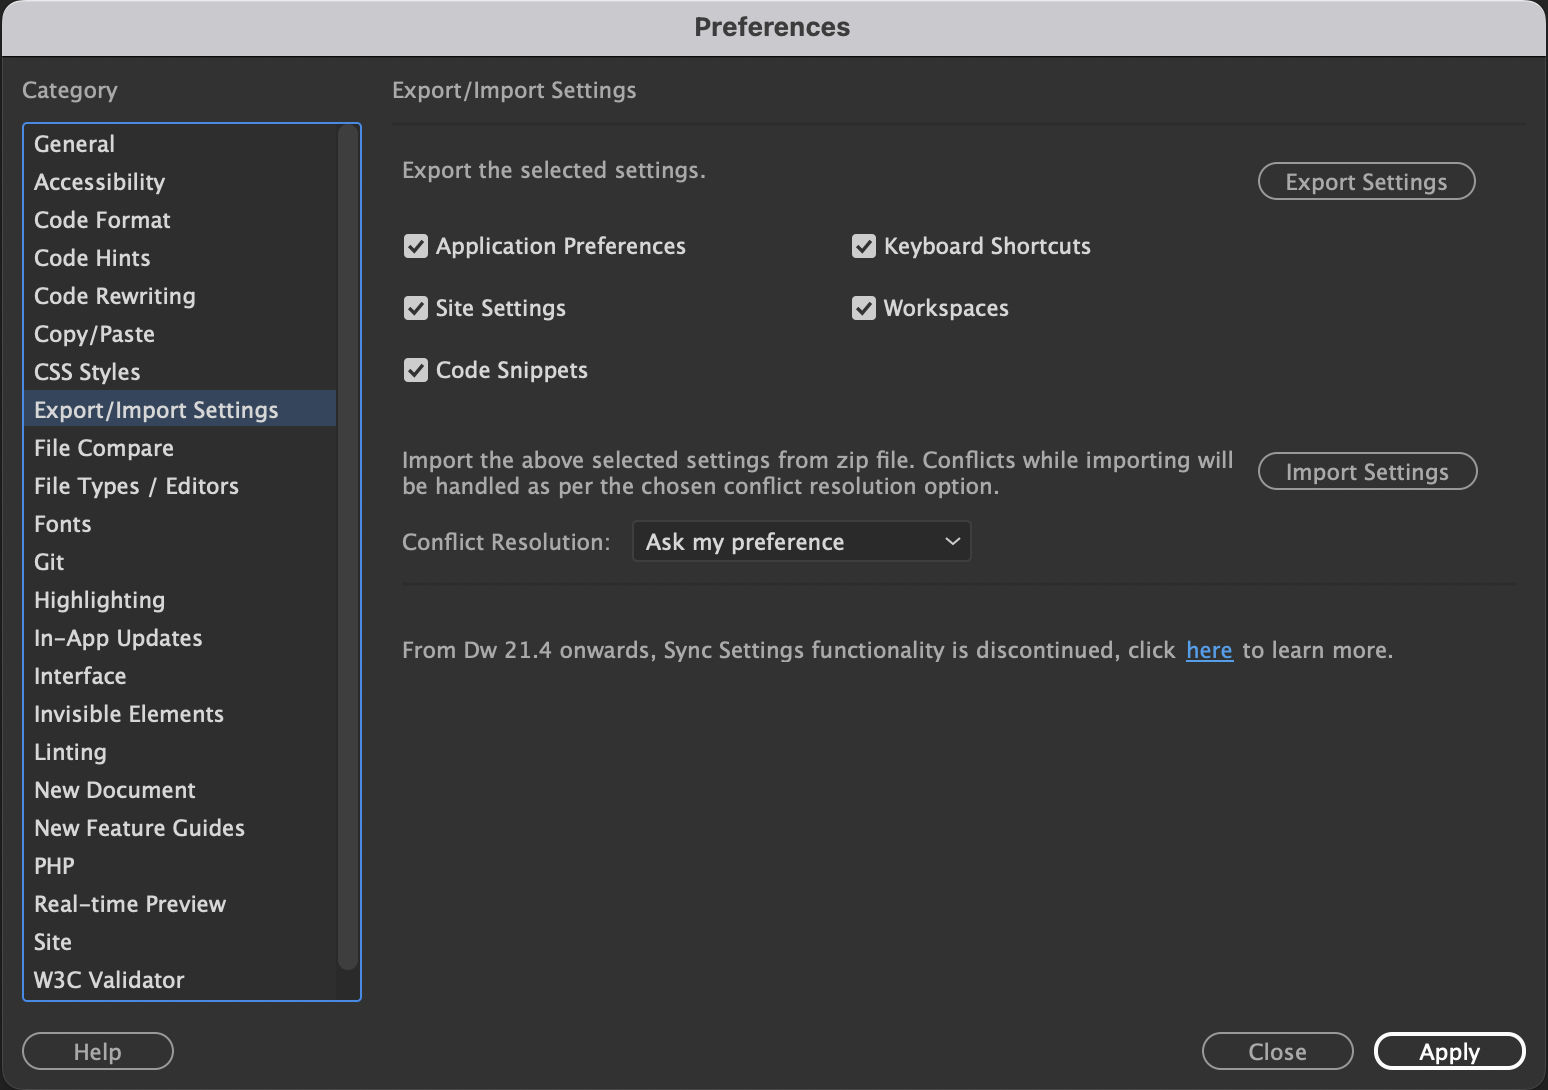
Task: Close the Preferences dialog
Action: pos(1277,1051)
